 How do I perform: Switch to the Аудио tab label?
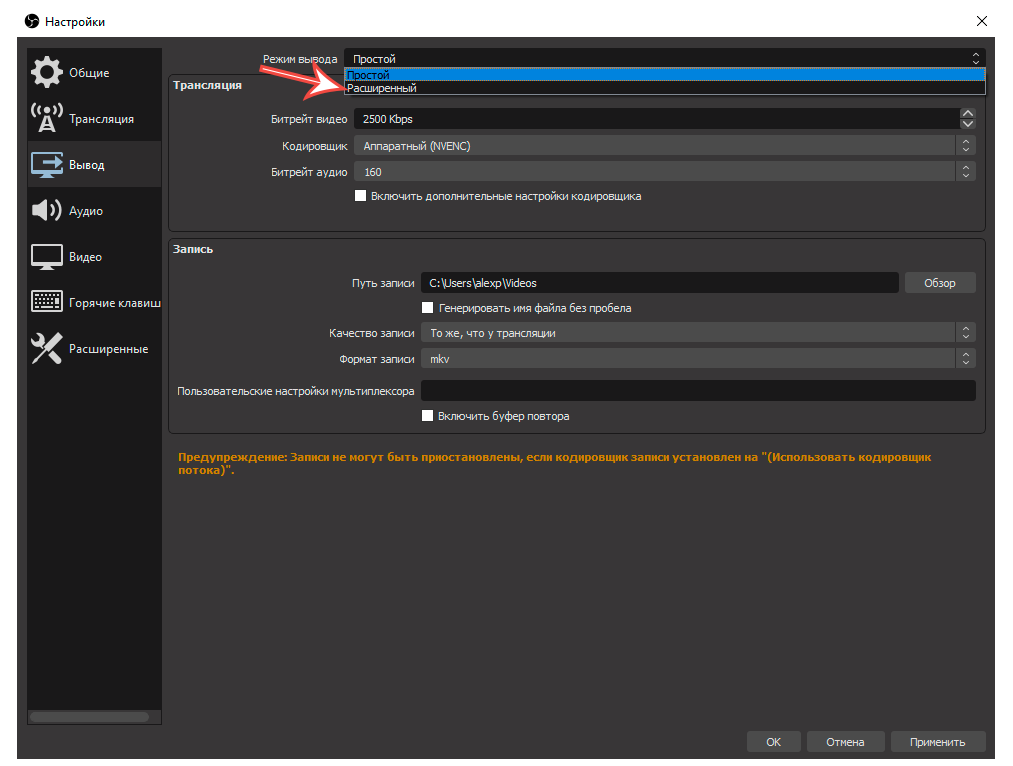[x=86, y=211]
